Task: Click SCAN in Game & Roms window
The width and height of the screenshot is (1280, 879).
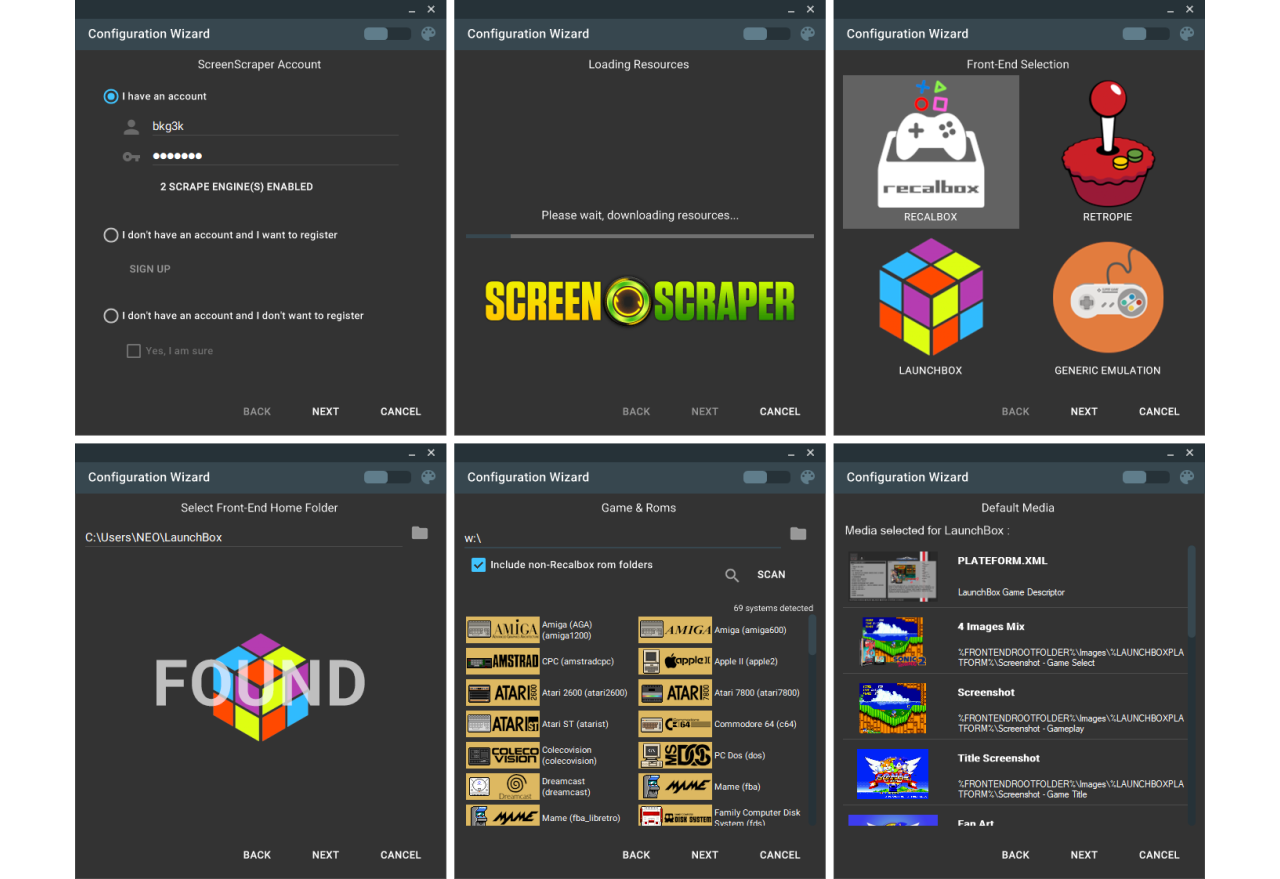Action: 771,575
